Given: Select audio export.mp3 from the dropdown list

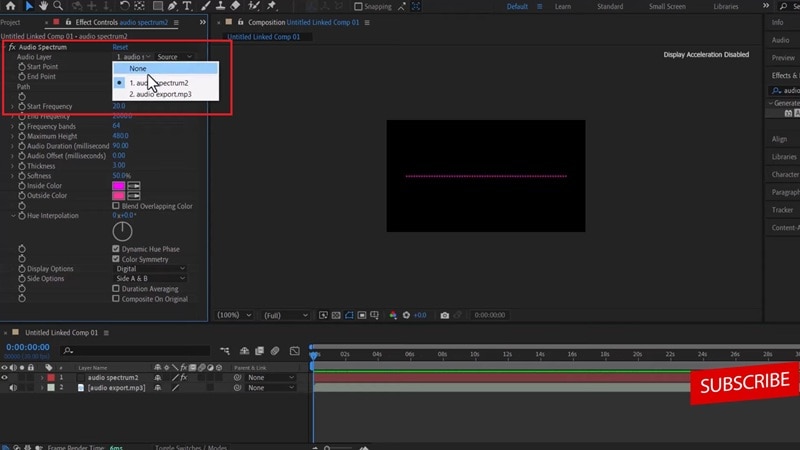Looking at the screenshot, I should (160, 94).
